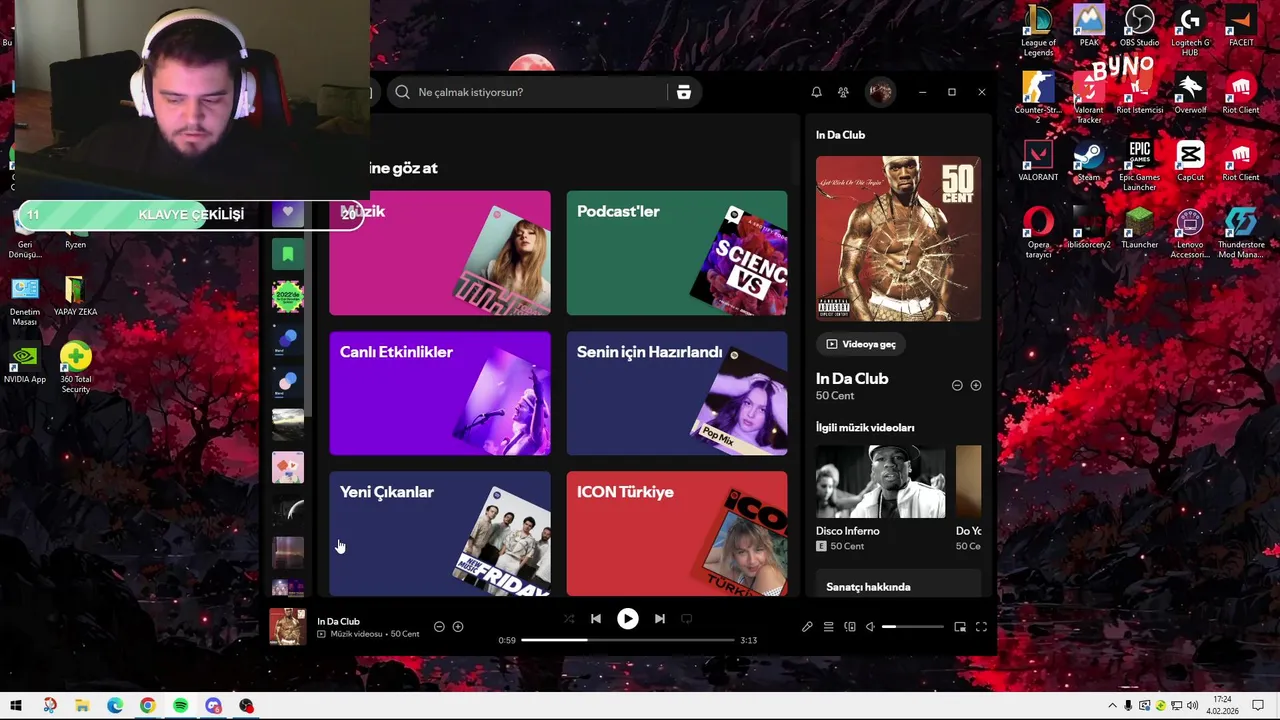Click the In Da Club title in the bottom bar

coord(338,621)
